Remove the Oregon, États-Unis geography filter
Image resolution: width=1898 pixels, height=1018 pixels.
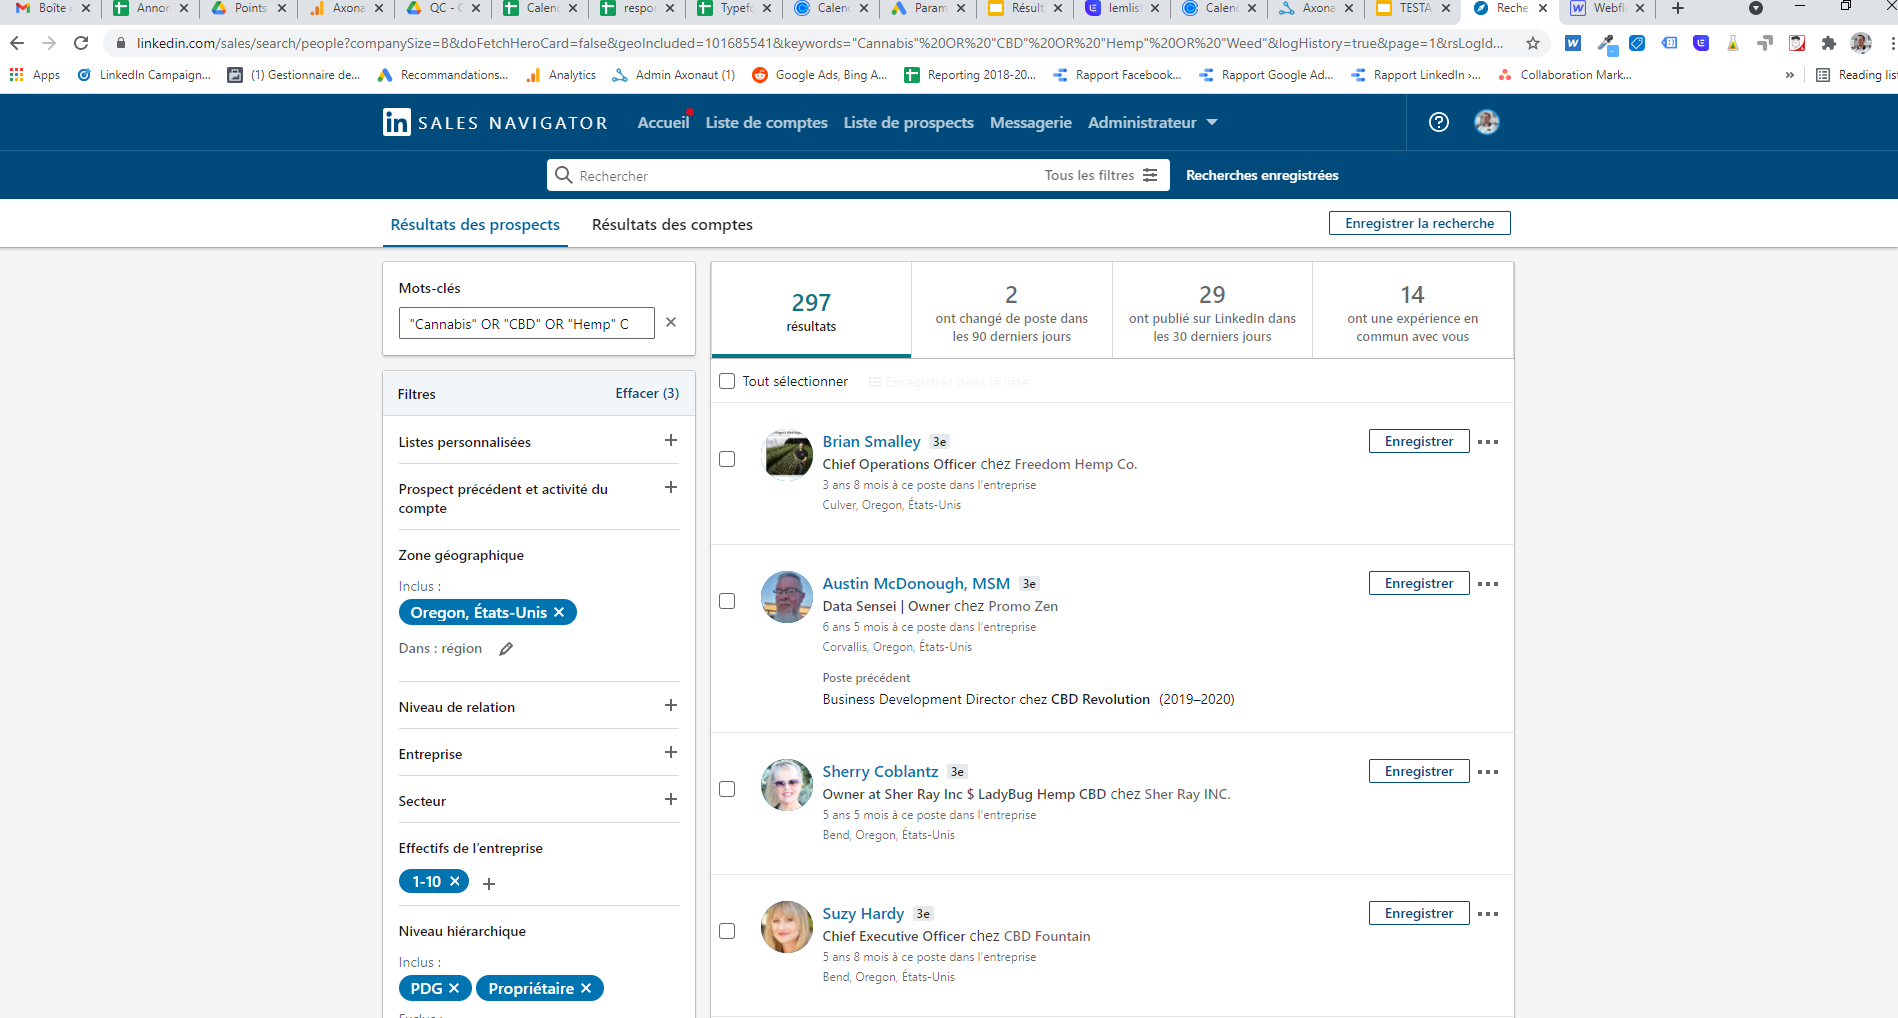tap(559, 612)
